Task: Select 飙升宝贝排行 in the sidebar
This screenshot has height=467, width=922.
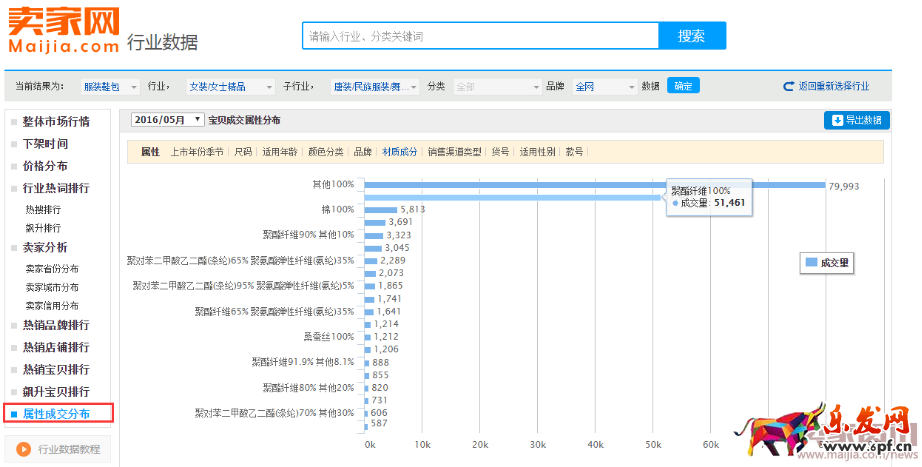Action: 56,392
